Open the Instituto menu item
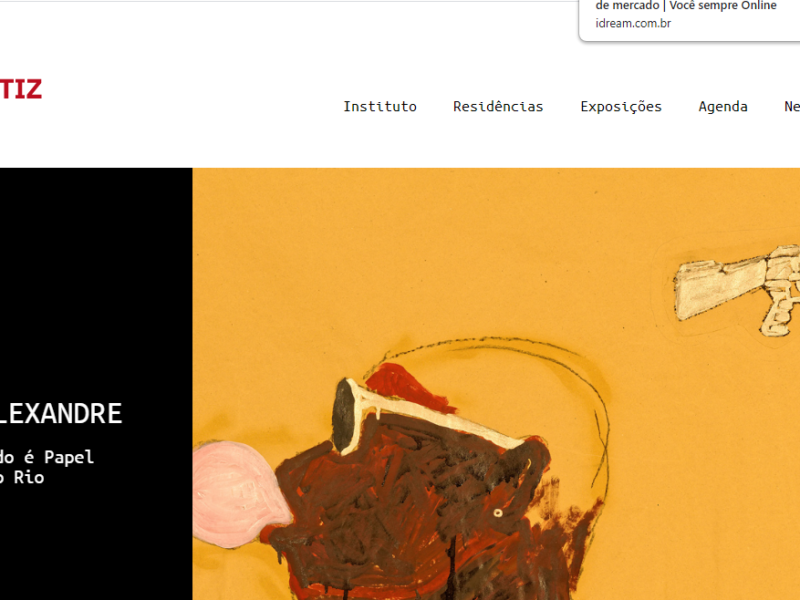The width and height of the screenshot is (800, 600). 380,107
